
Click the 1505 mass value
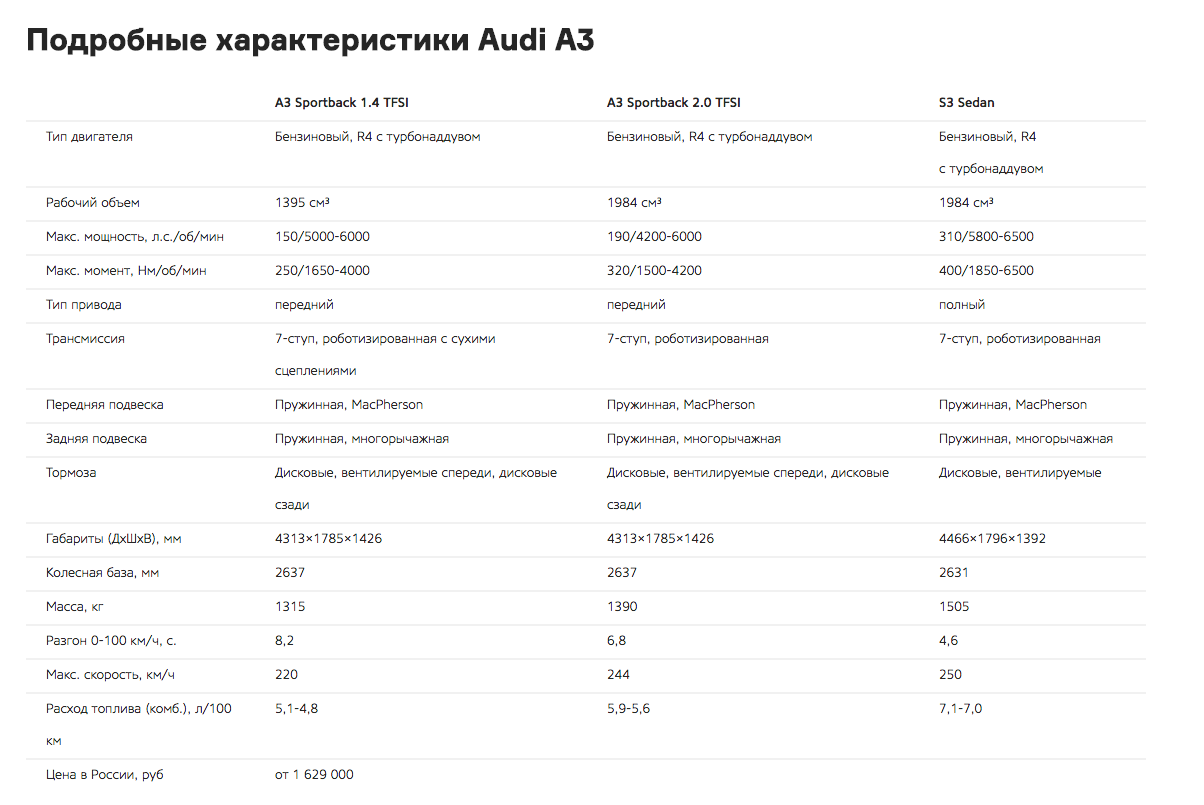pos(954,607)
